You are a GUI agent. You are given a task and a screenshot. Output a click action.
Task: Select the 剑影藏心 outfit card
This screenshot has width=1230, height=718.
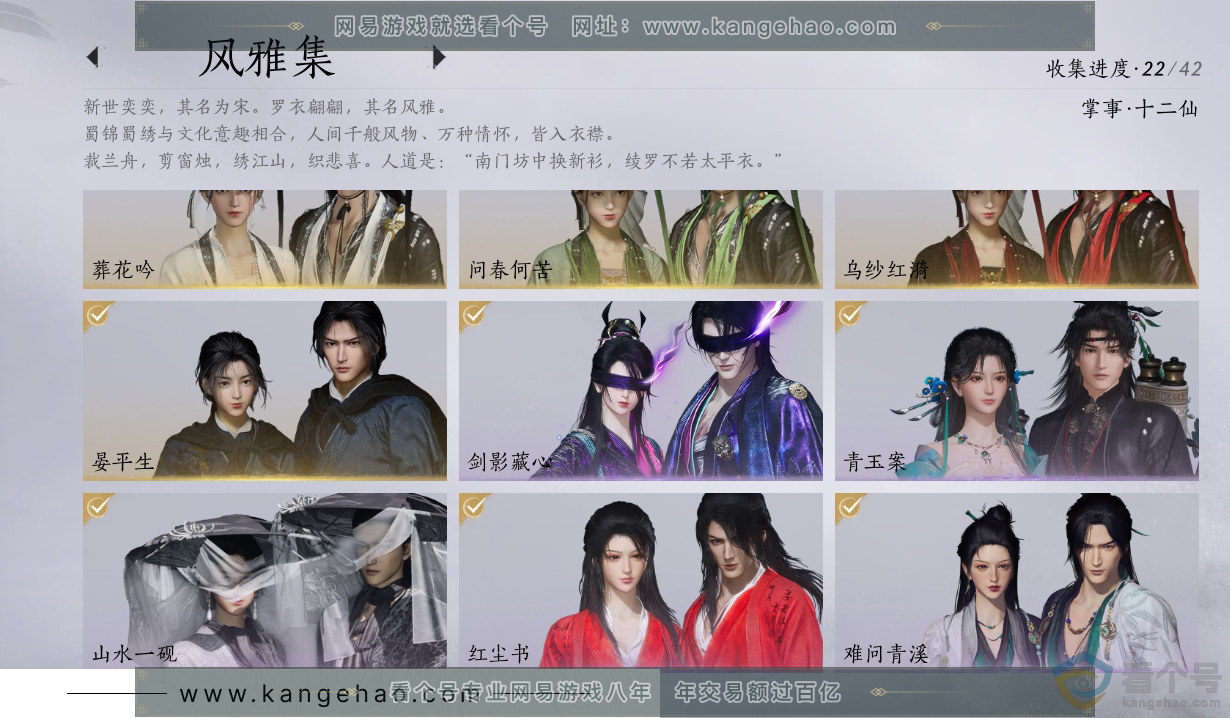click(x=641, y=391)
